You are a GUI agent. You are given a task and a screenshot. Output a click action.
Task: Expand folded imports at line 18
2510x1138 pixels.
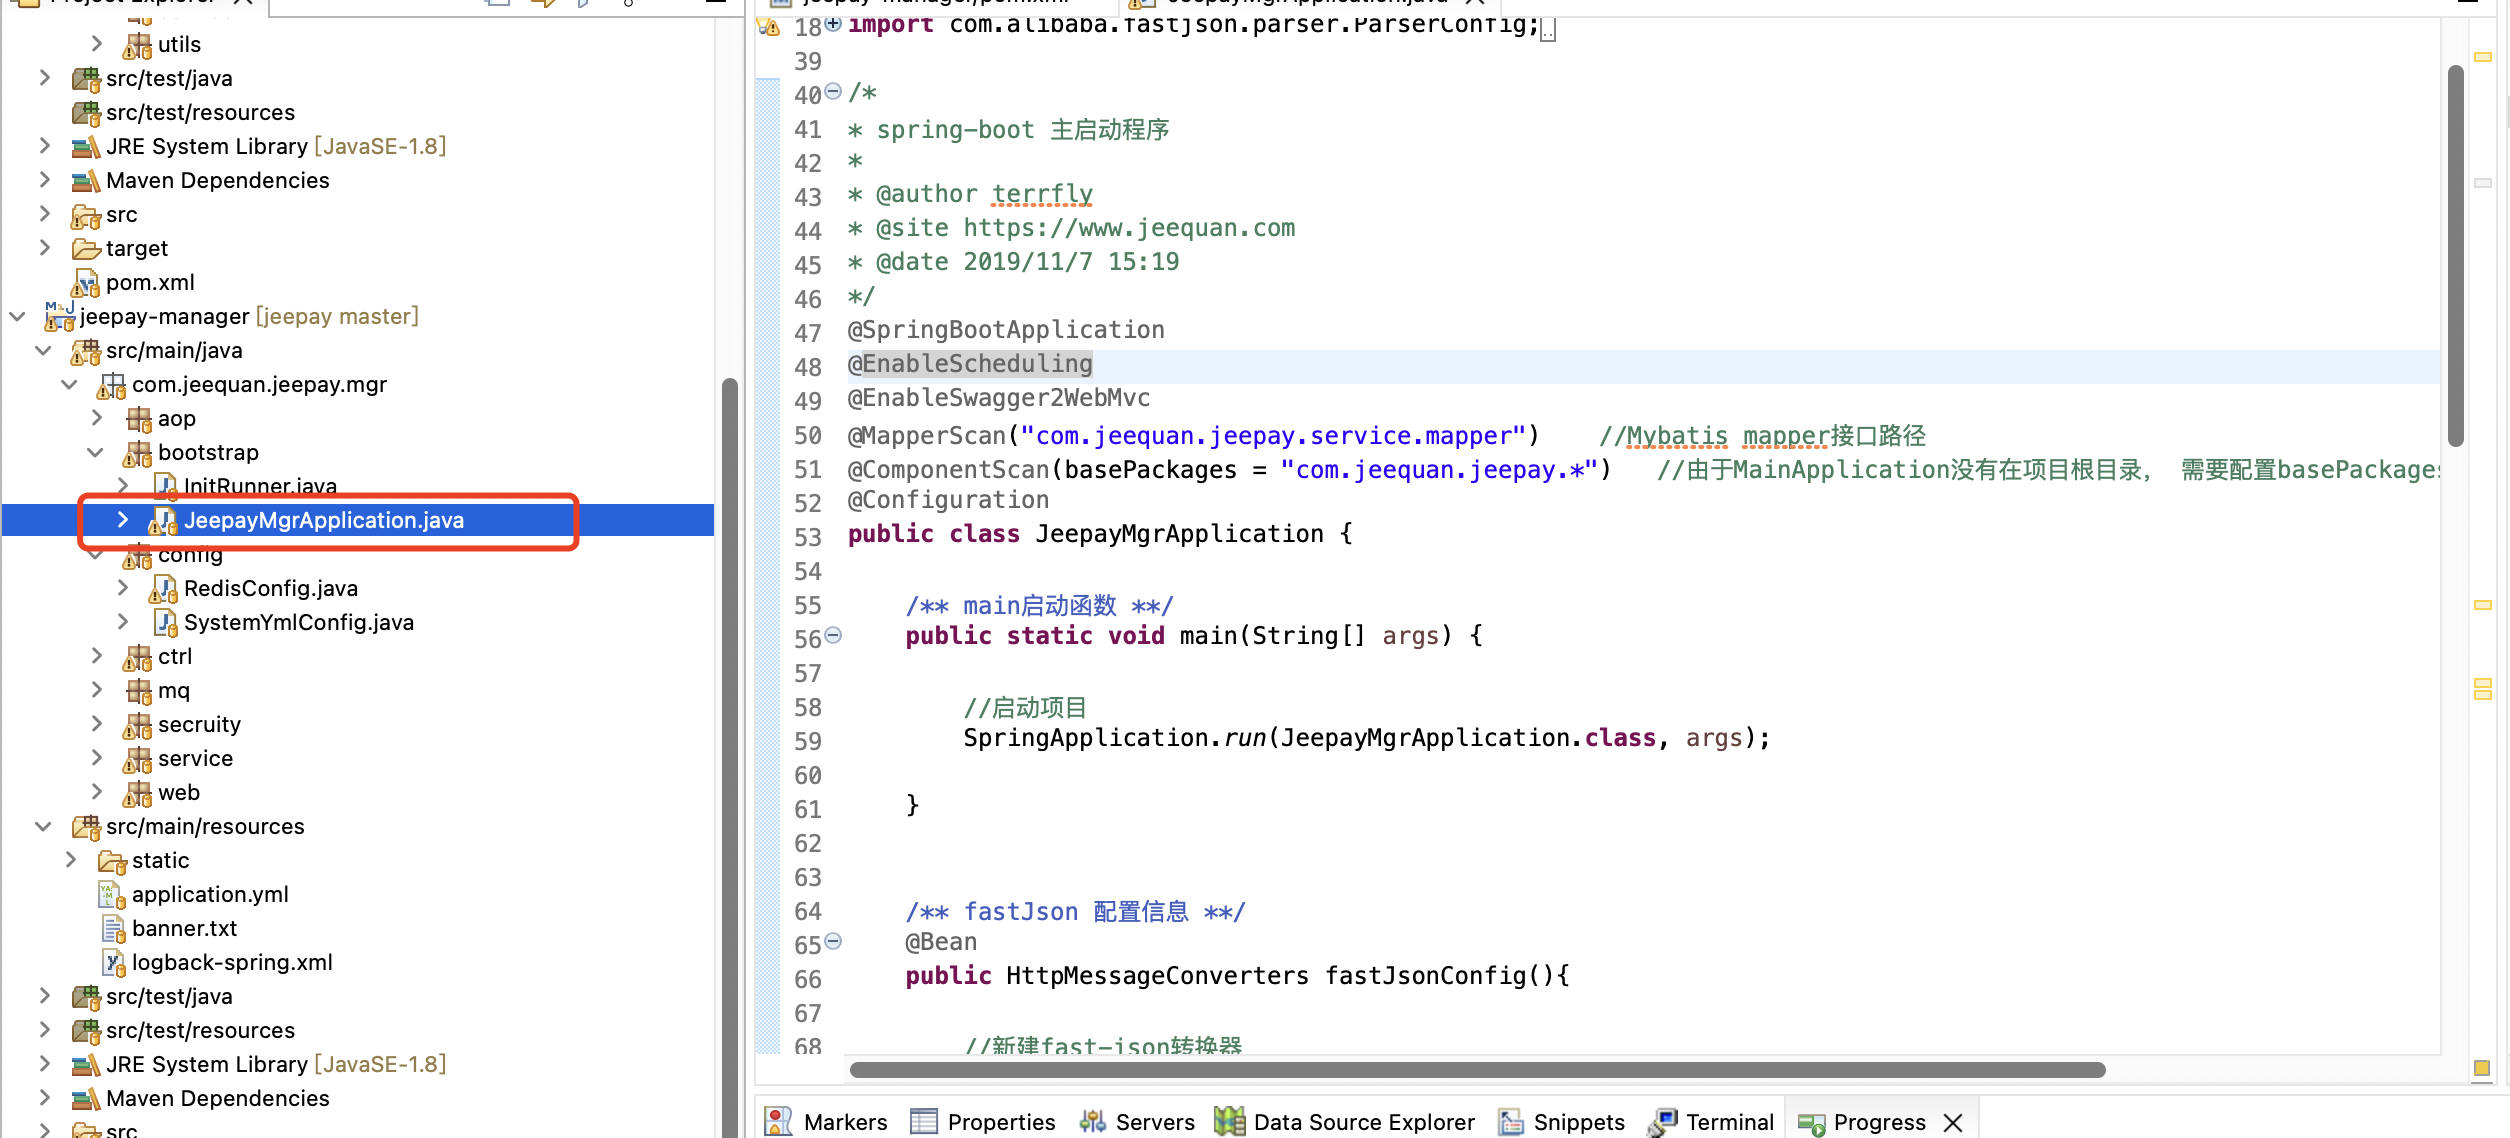(833, 24)
